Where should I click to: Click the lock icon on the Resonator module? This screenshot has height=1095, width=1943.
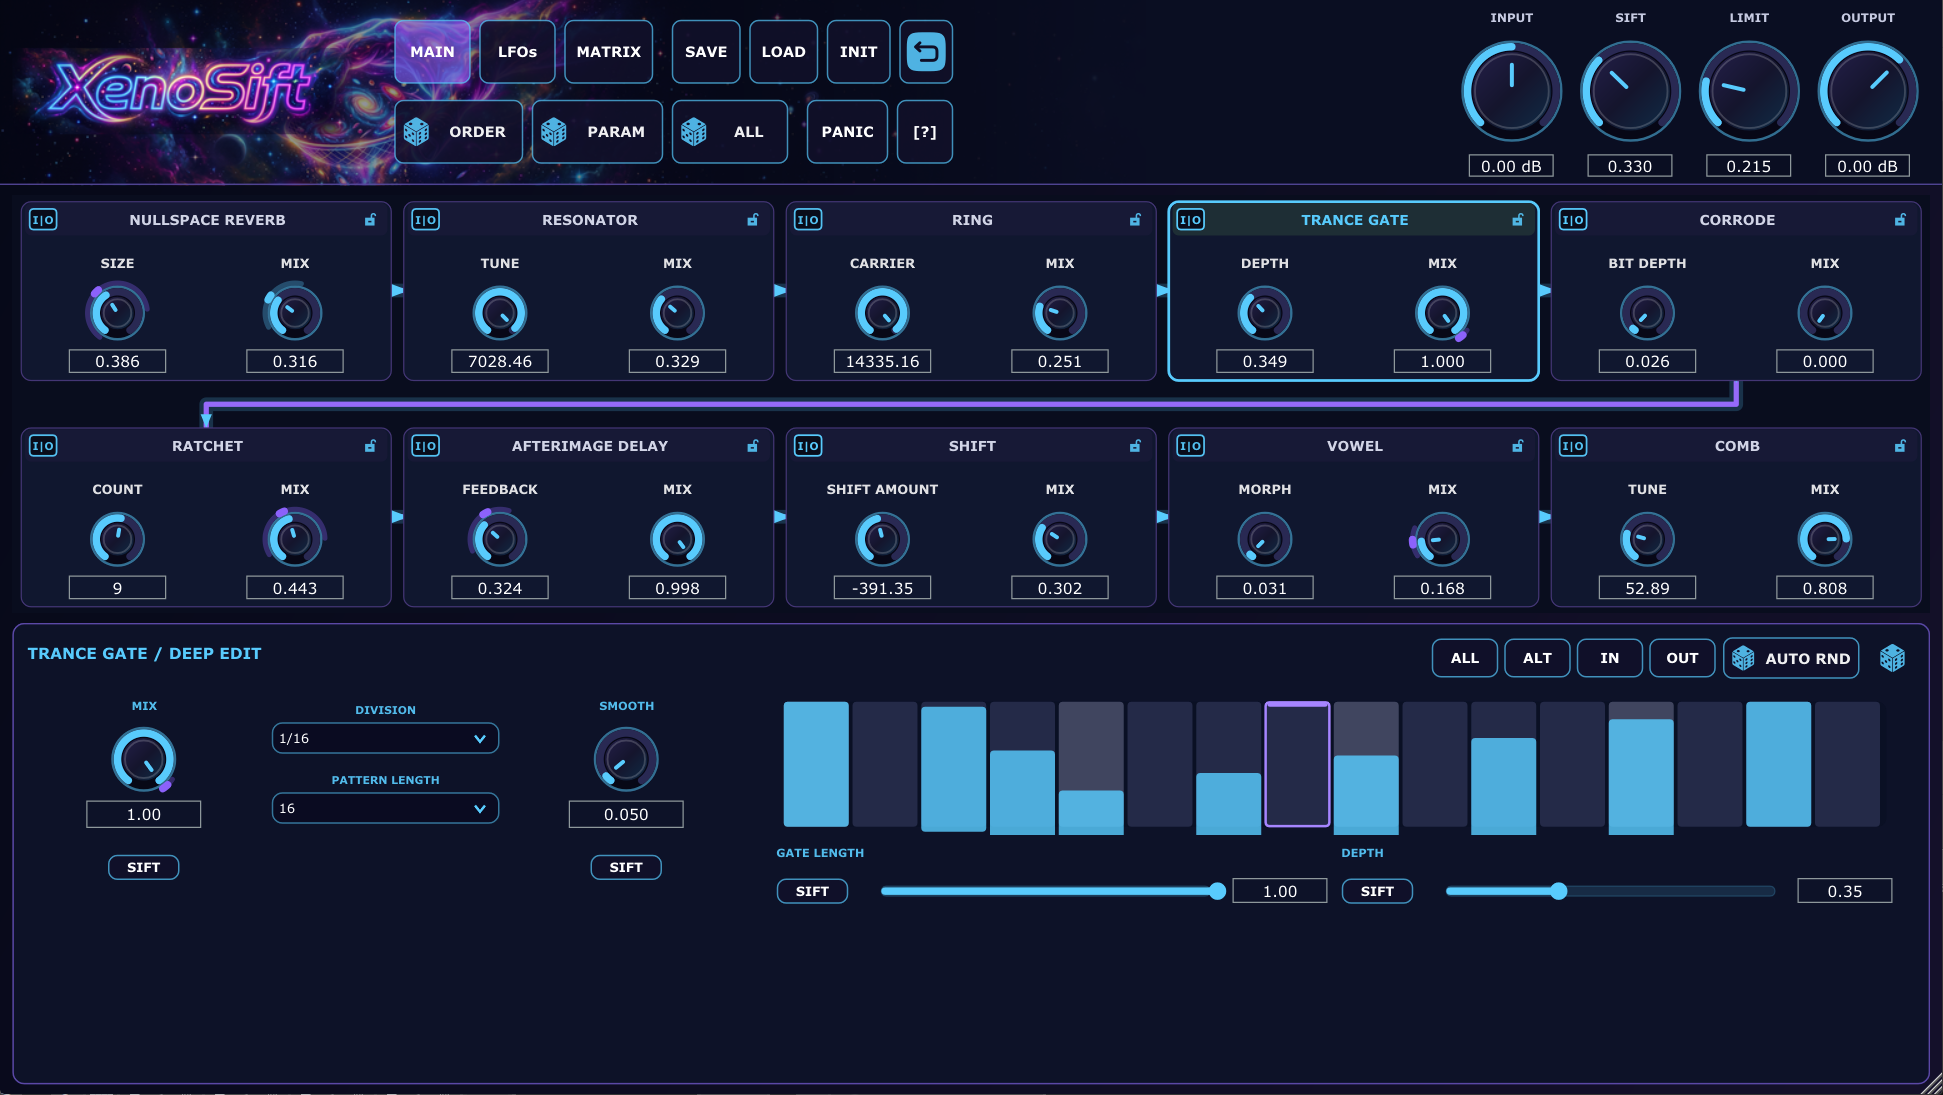(753, 220)
